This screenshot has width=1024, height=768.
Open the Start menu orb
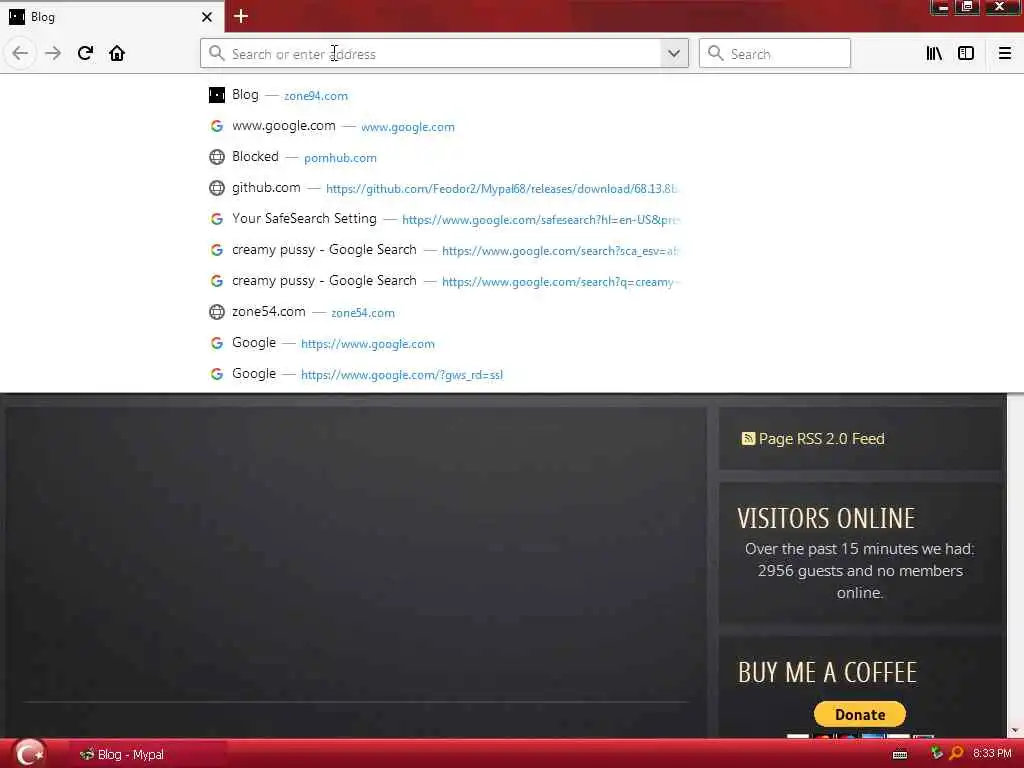[29, 754]
